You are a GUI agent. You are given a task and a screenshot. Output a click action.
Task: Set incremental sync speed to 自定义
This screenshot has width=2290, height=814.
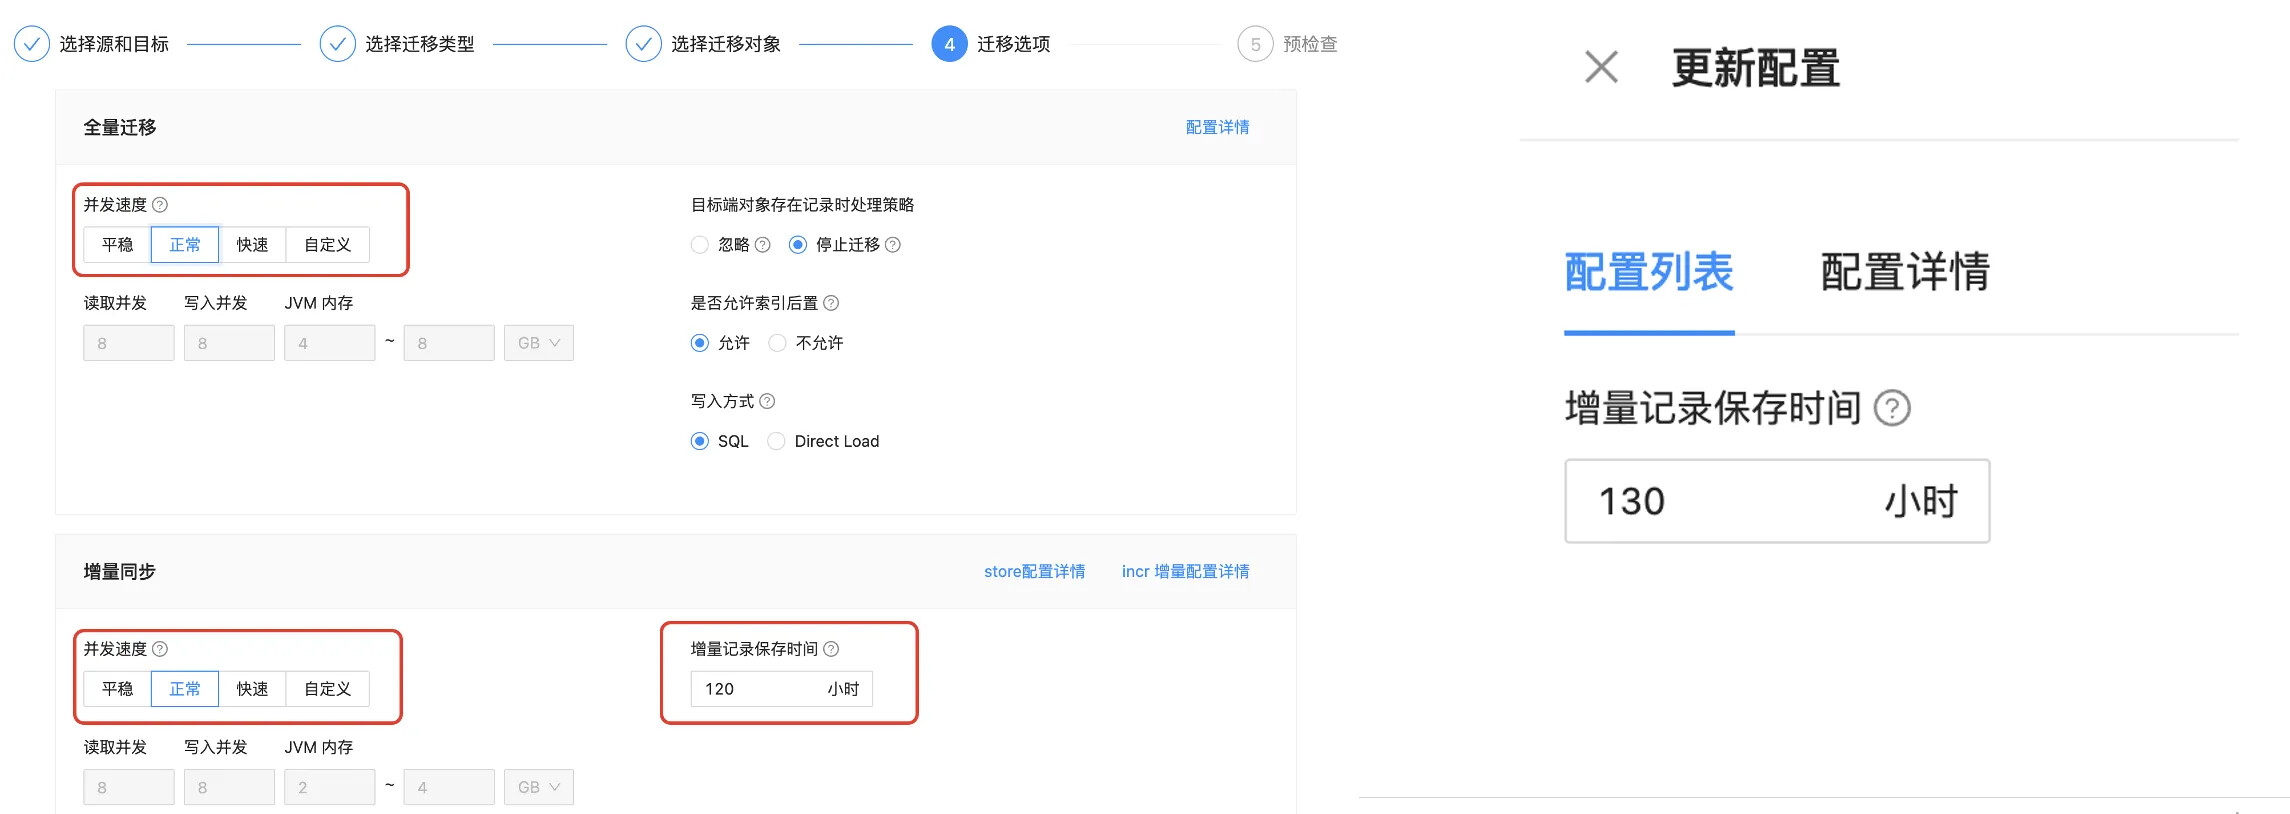tap(328, 689)
